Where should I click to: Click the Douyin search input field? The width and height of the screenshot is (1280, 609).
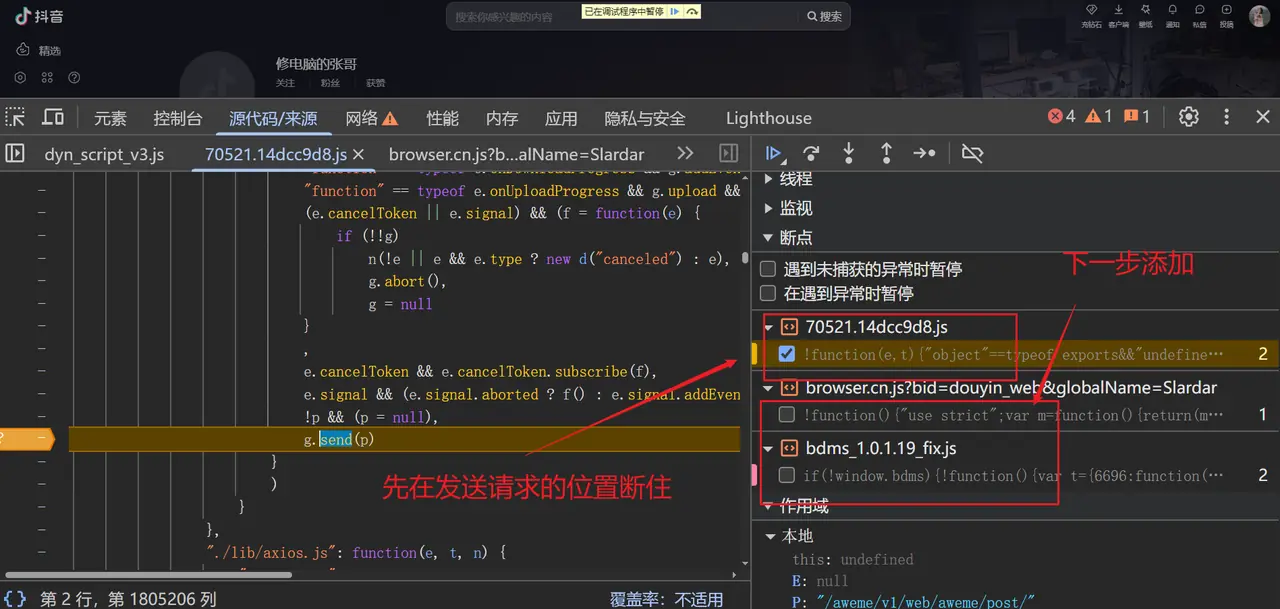tap(517, 16)
